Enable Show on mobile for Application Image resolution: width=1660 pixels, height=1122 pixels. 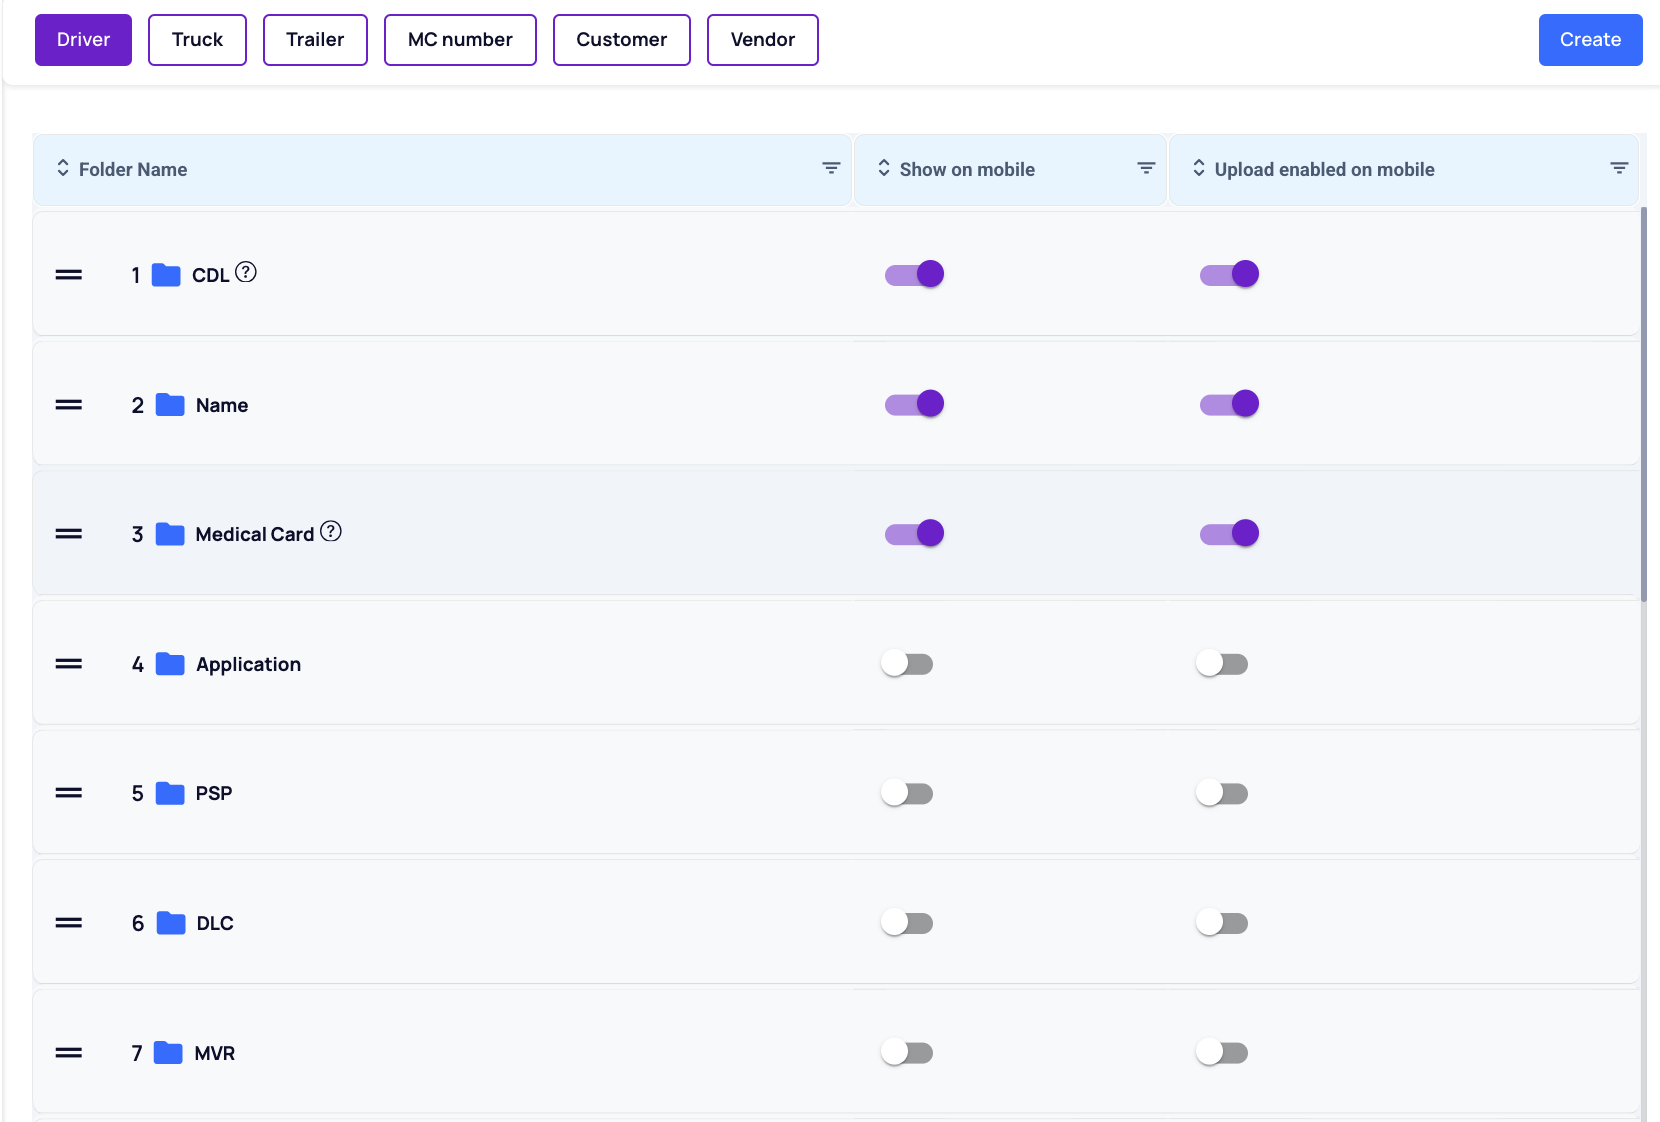click(x=907, y=664)
